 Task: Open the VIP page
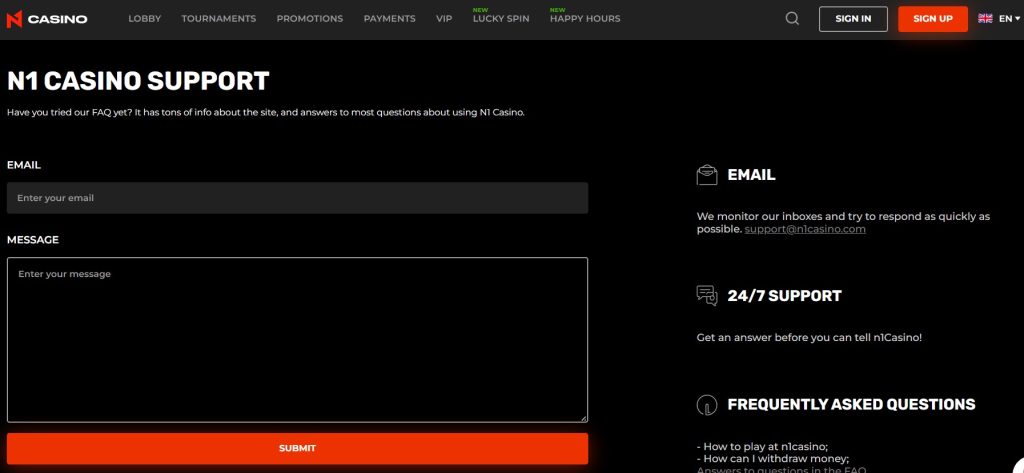(x=444, y=19)
